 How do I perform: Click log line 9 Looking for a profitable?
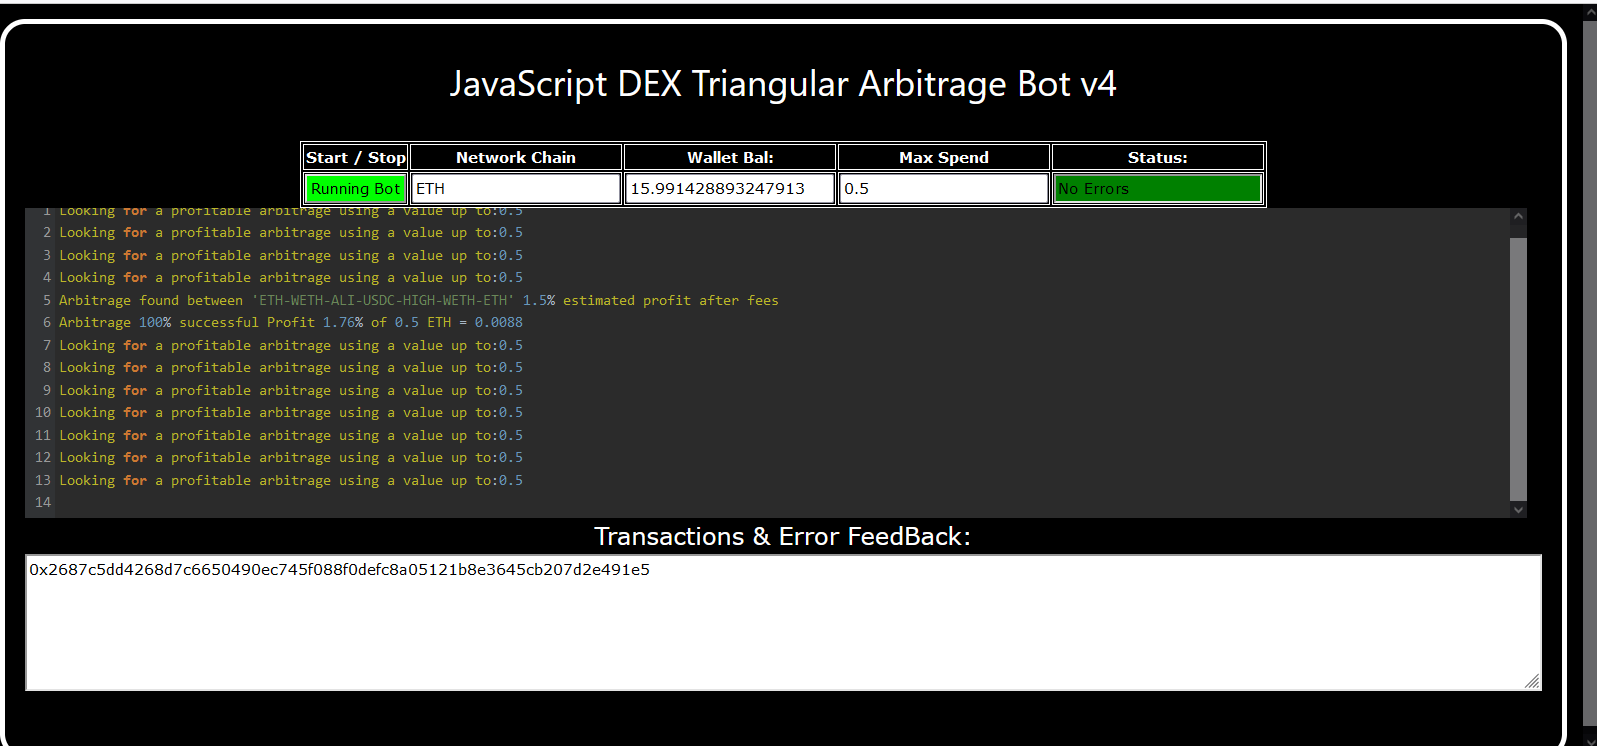(x=291, y=390)
